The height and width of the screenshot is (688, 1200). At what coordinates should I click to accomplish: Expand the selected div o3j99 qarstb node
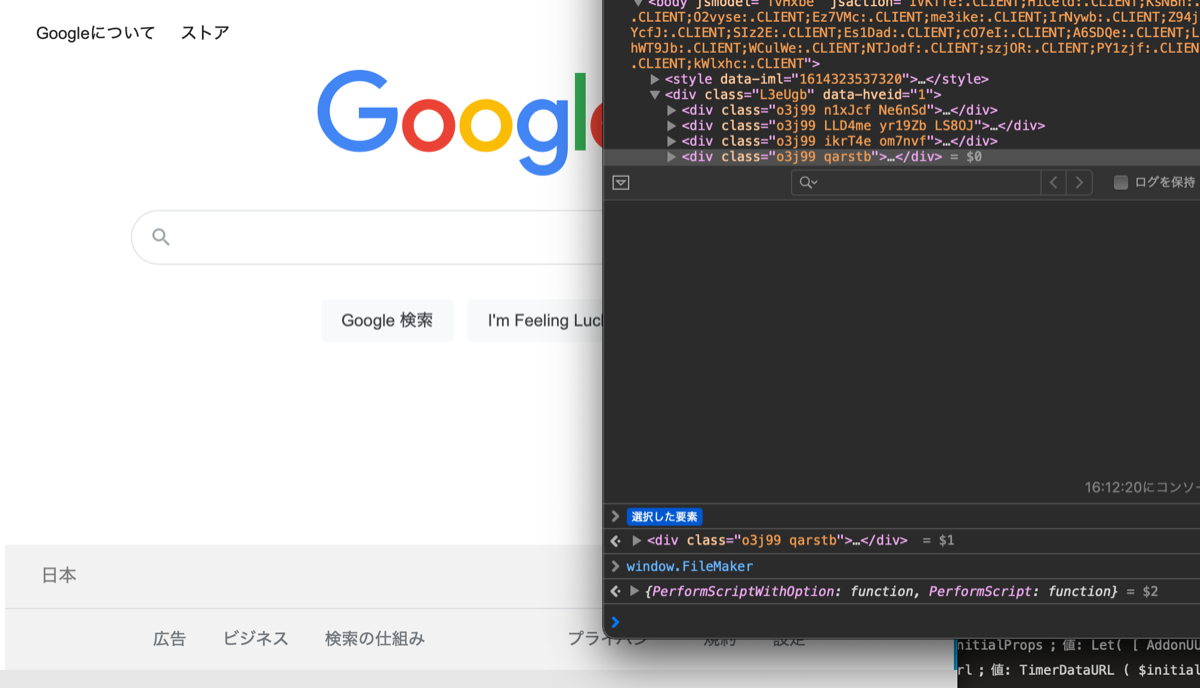tap(672, 157)
